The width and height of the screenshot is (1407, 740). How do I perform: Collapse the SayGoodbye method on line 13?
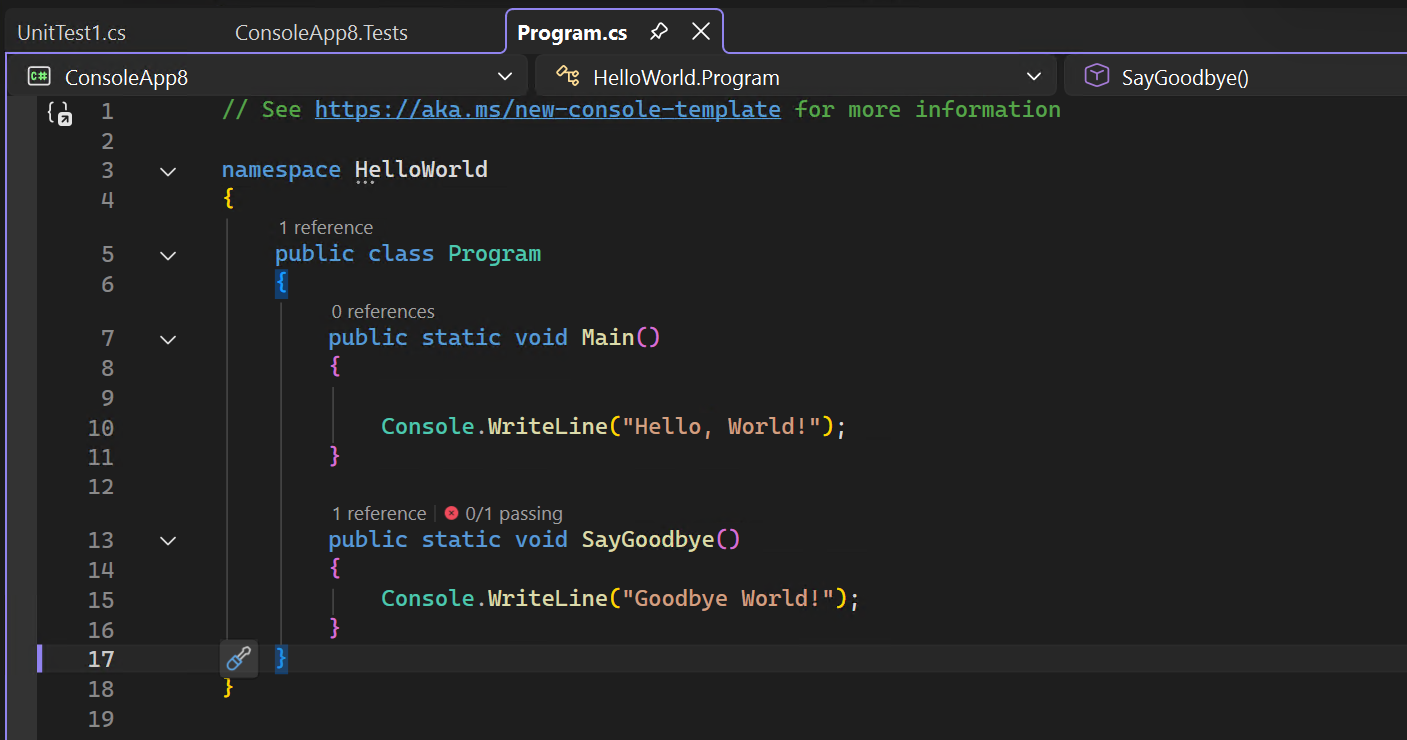pyautogui.click(x=168, y=541)
